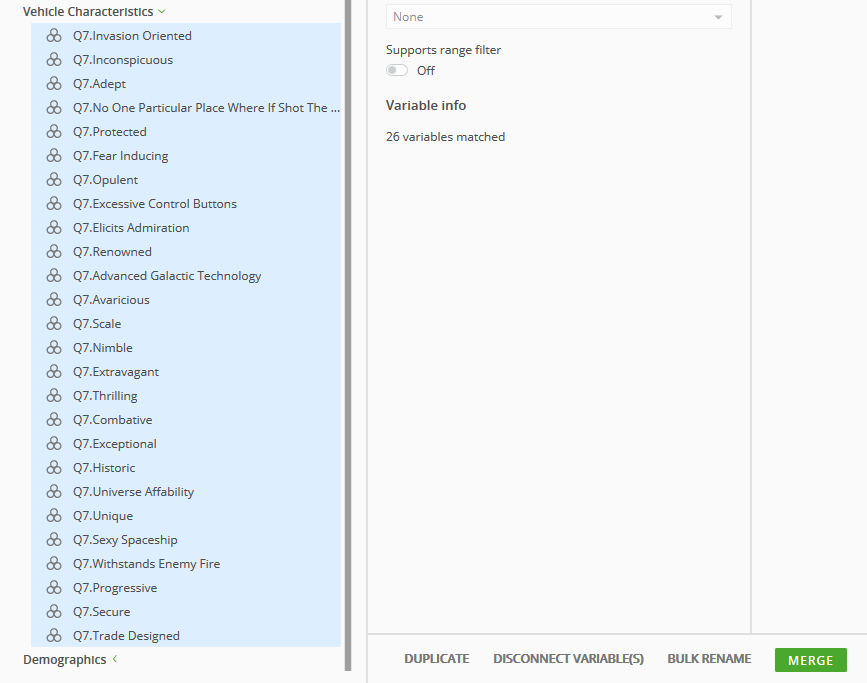This screenshot has width=867, height=683.
Task: Select Q7.Avaricious variable
Action: click(x=186, y=300)
